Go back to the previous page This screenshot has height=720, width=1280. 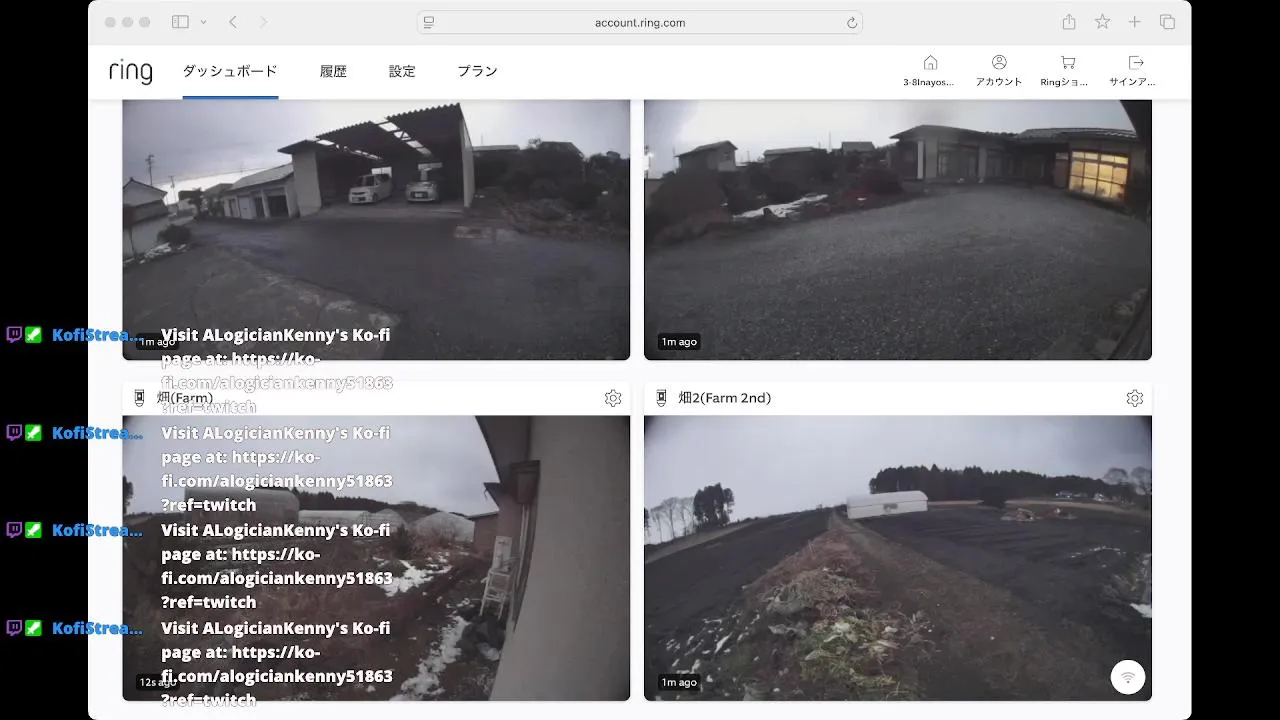click(x=233, y=22)
